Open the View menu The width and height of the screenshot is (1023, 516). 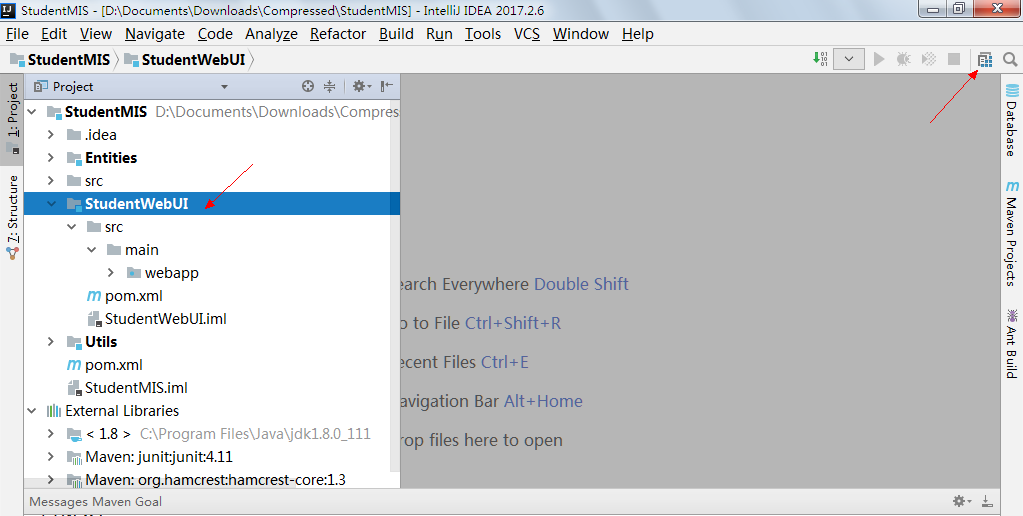(x=96, y=34)
